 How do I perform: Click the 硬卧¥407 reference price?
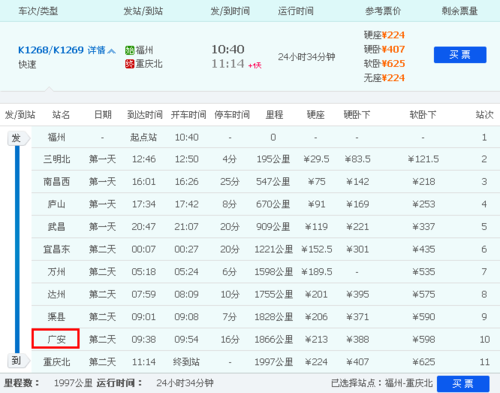coord(384,49)
